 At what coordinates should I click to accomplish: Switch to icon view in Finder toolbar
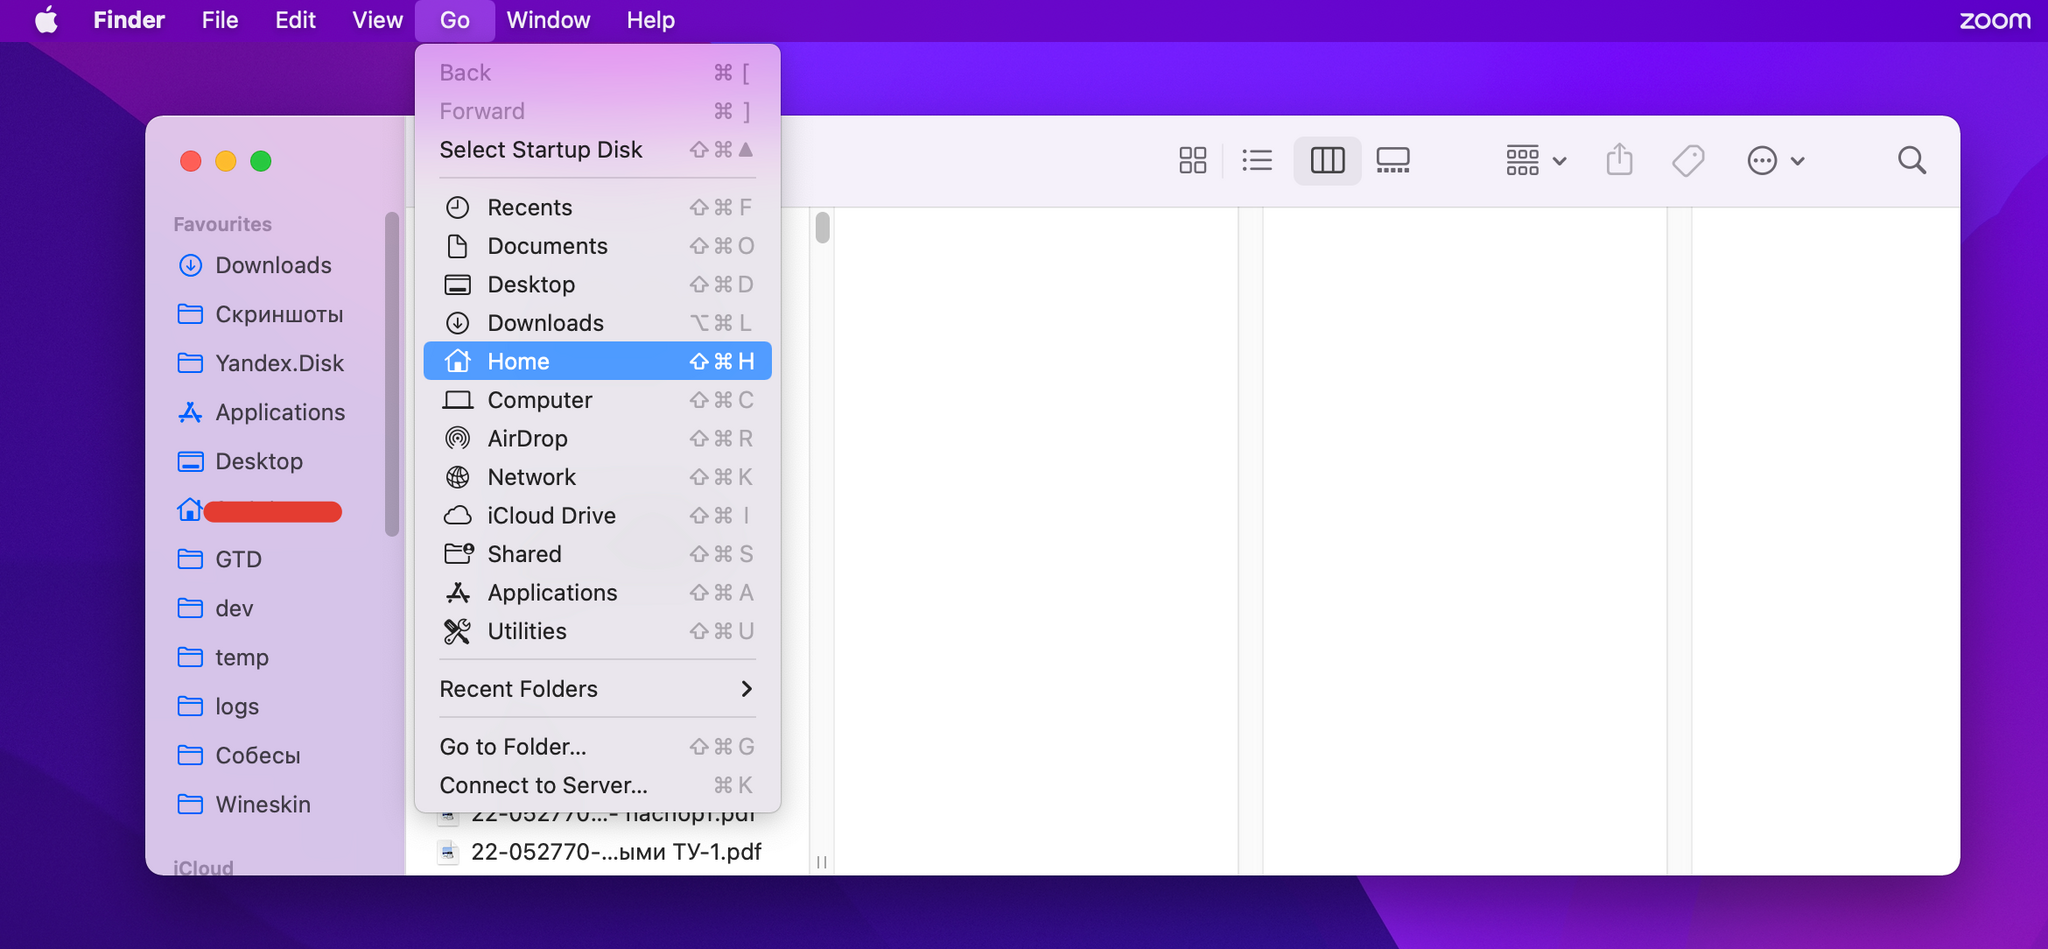click(1192, 160)
